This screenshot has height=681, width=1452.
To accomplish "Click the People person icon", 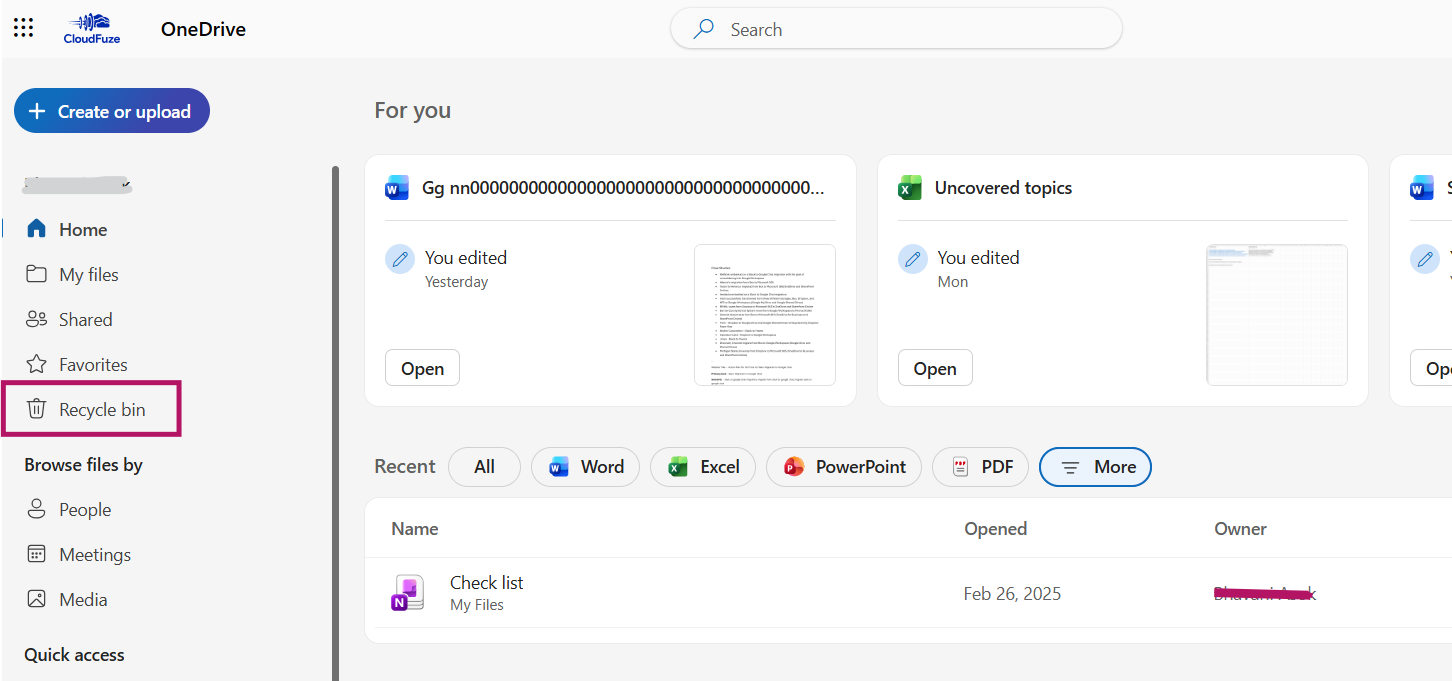I will click(x=36, y=509).
